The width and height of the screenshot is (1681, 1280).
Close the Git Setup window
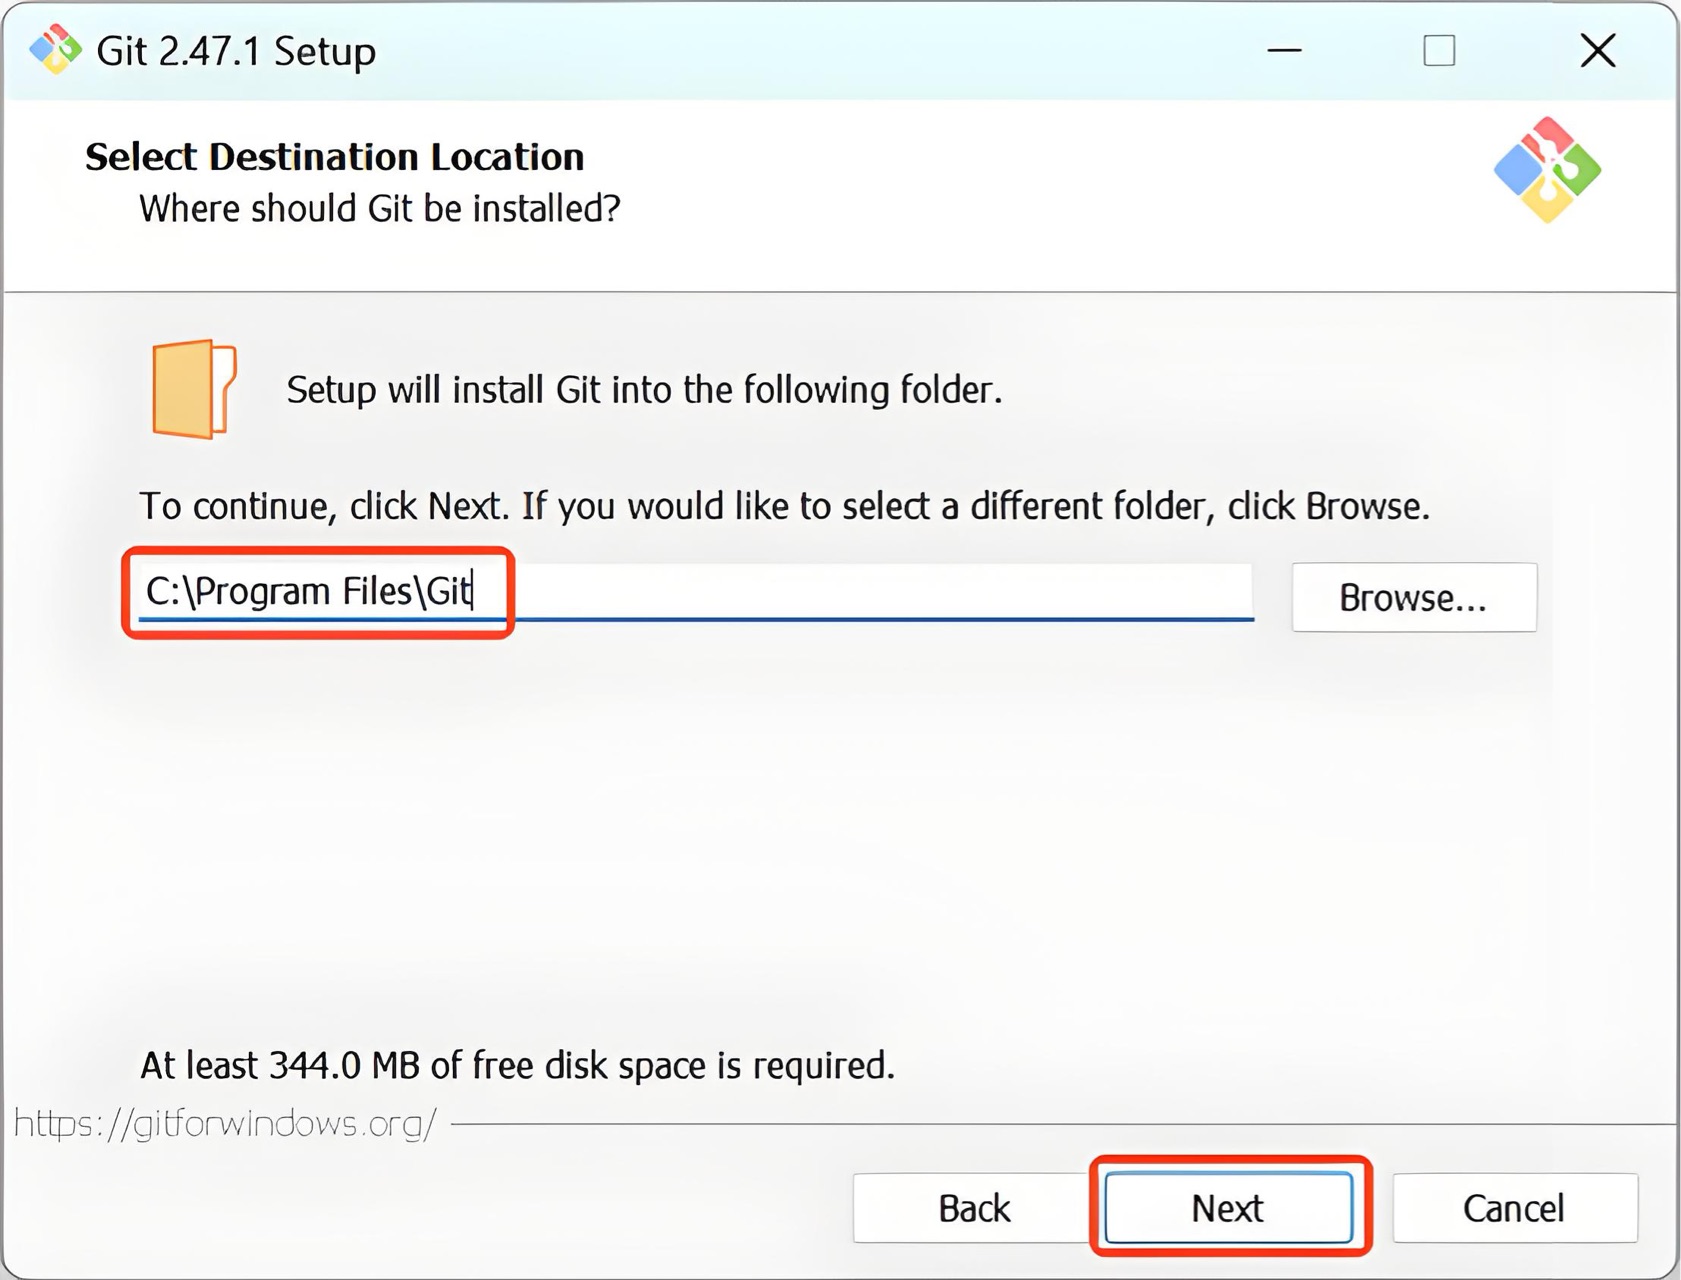1598,50
